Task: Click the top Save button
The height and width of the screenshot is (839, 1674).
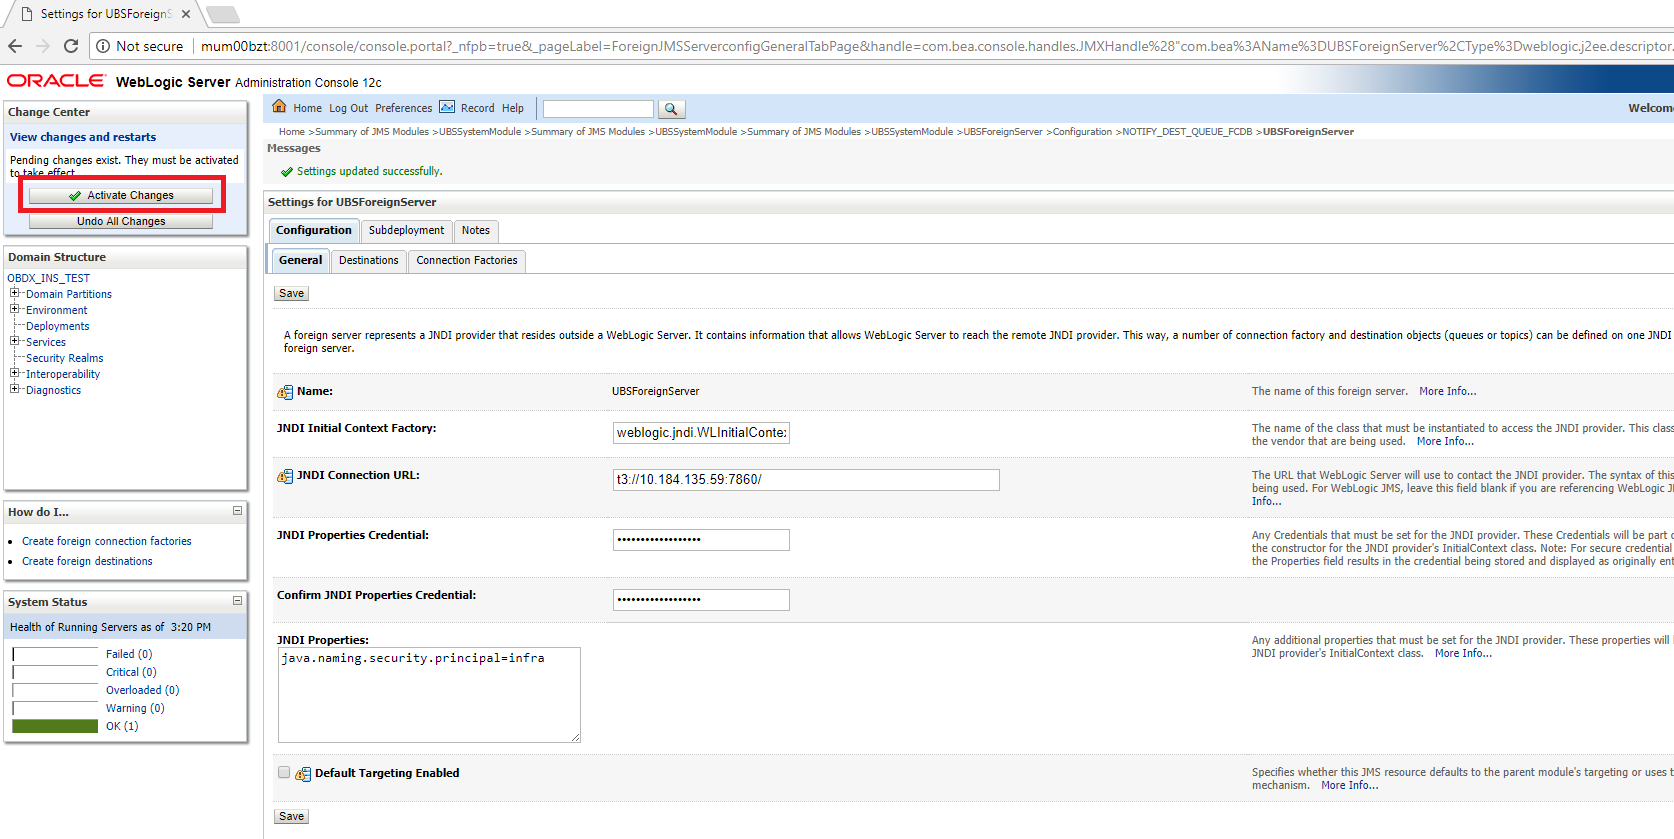Action: [292, 293]
